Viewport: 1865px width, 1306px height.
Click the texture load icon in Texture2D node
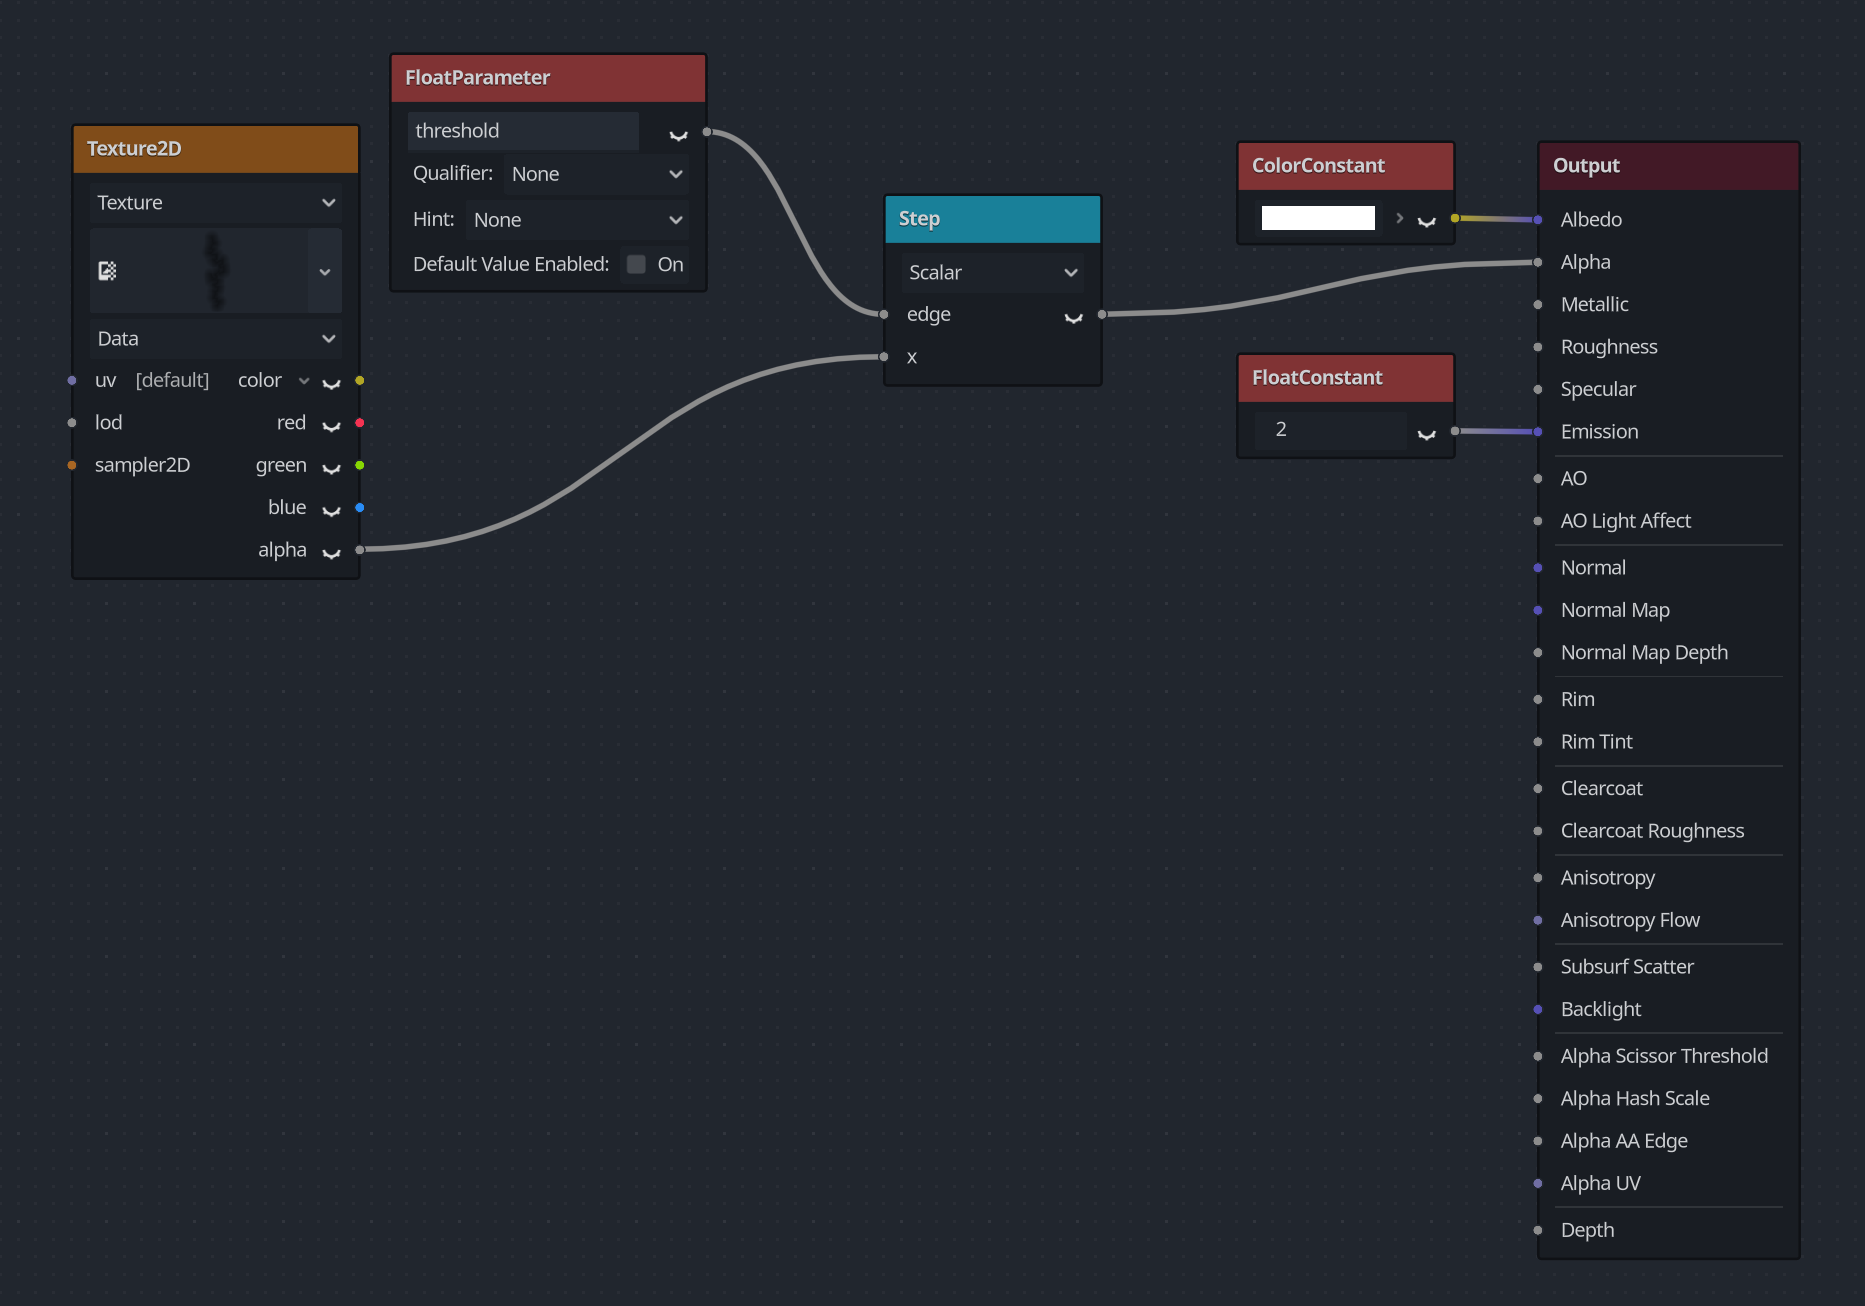pyautogui.click(x=107, y=271)
